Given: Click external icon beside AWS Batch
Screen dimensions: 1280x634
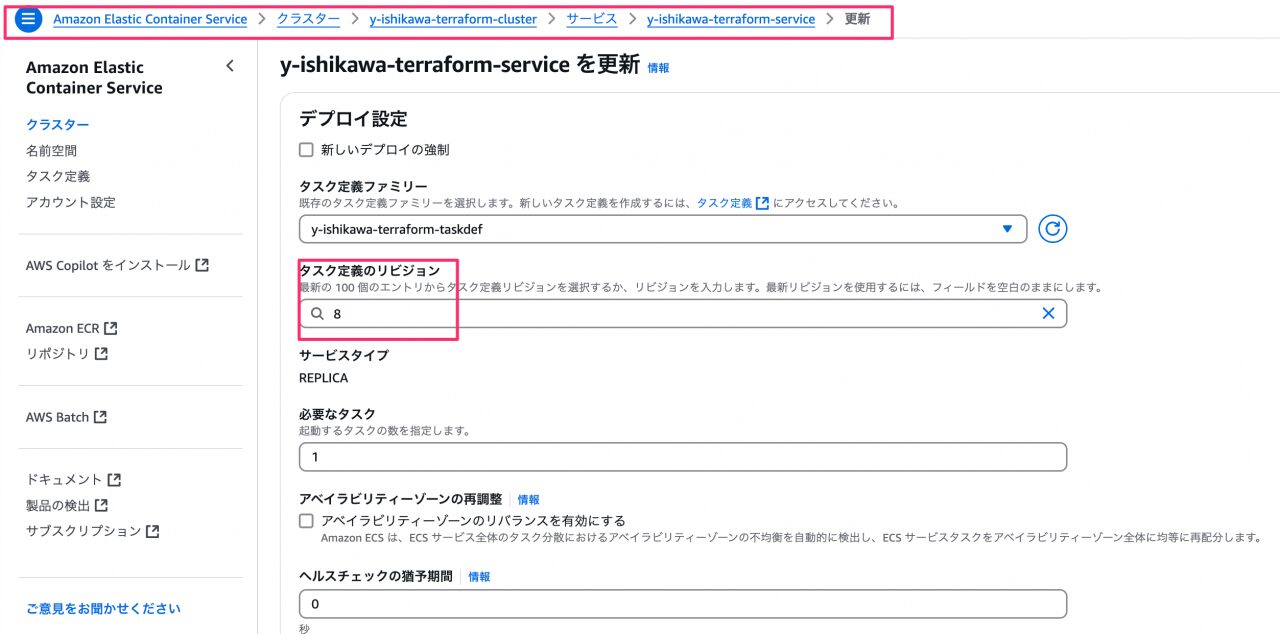Looking at the screenshot, I should click(x=100, y=417).
